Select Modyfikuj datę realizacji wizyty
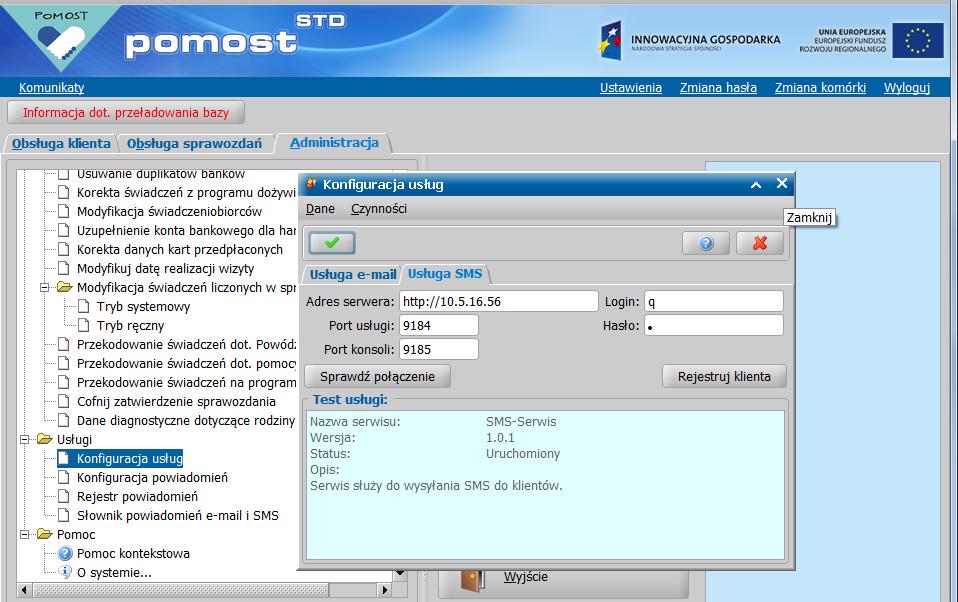Image resolution: width=958 pixels, height=602 pixels. (166, 268)
